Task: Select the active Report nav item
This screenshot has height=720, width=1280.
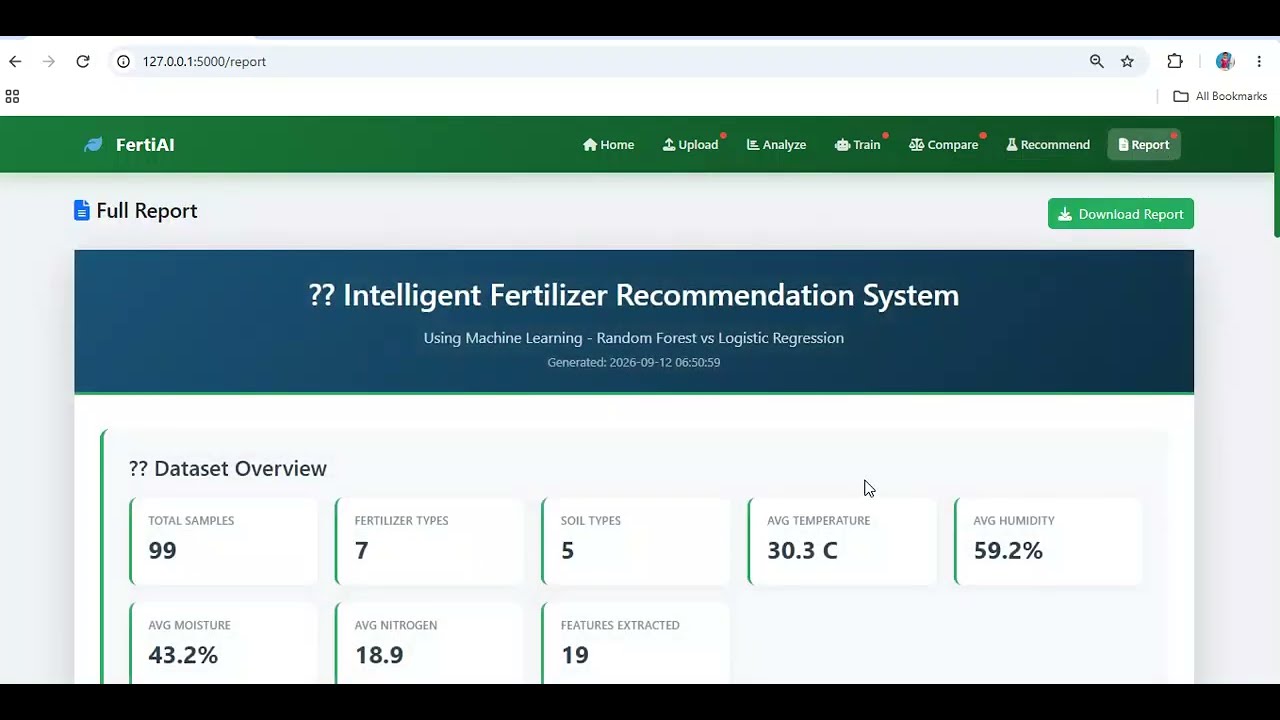Action: point(1144,145)
